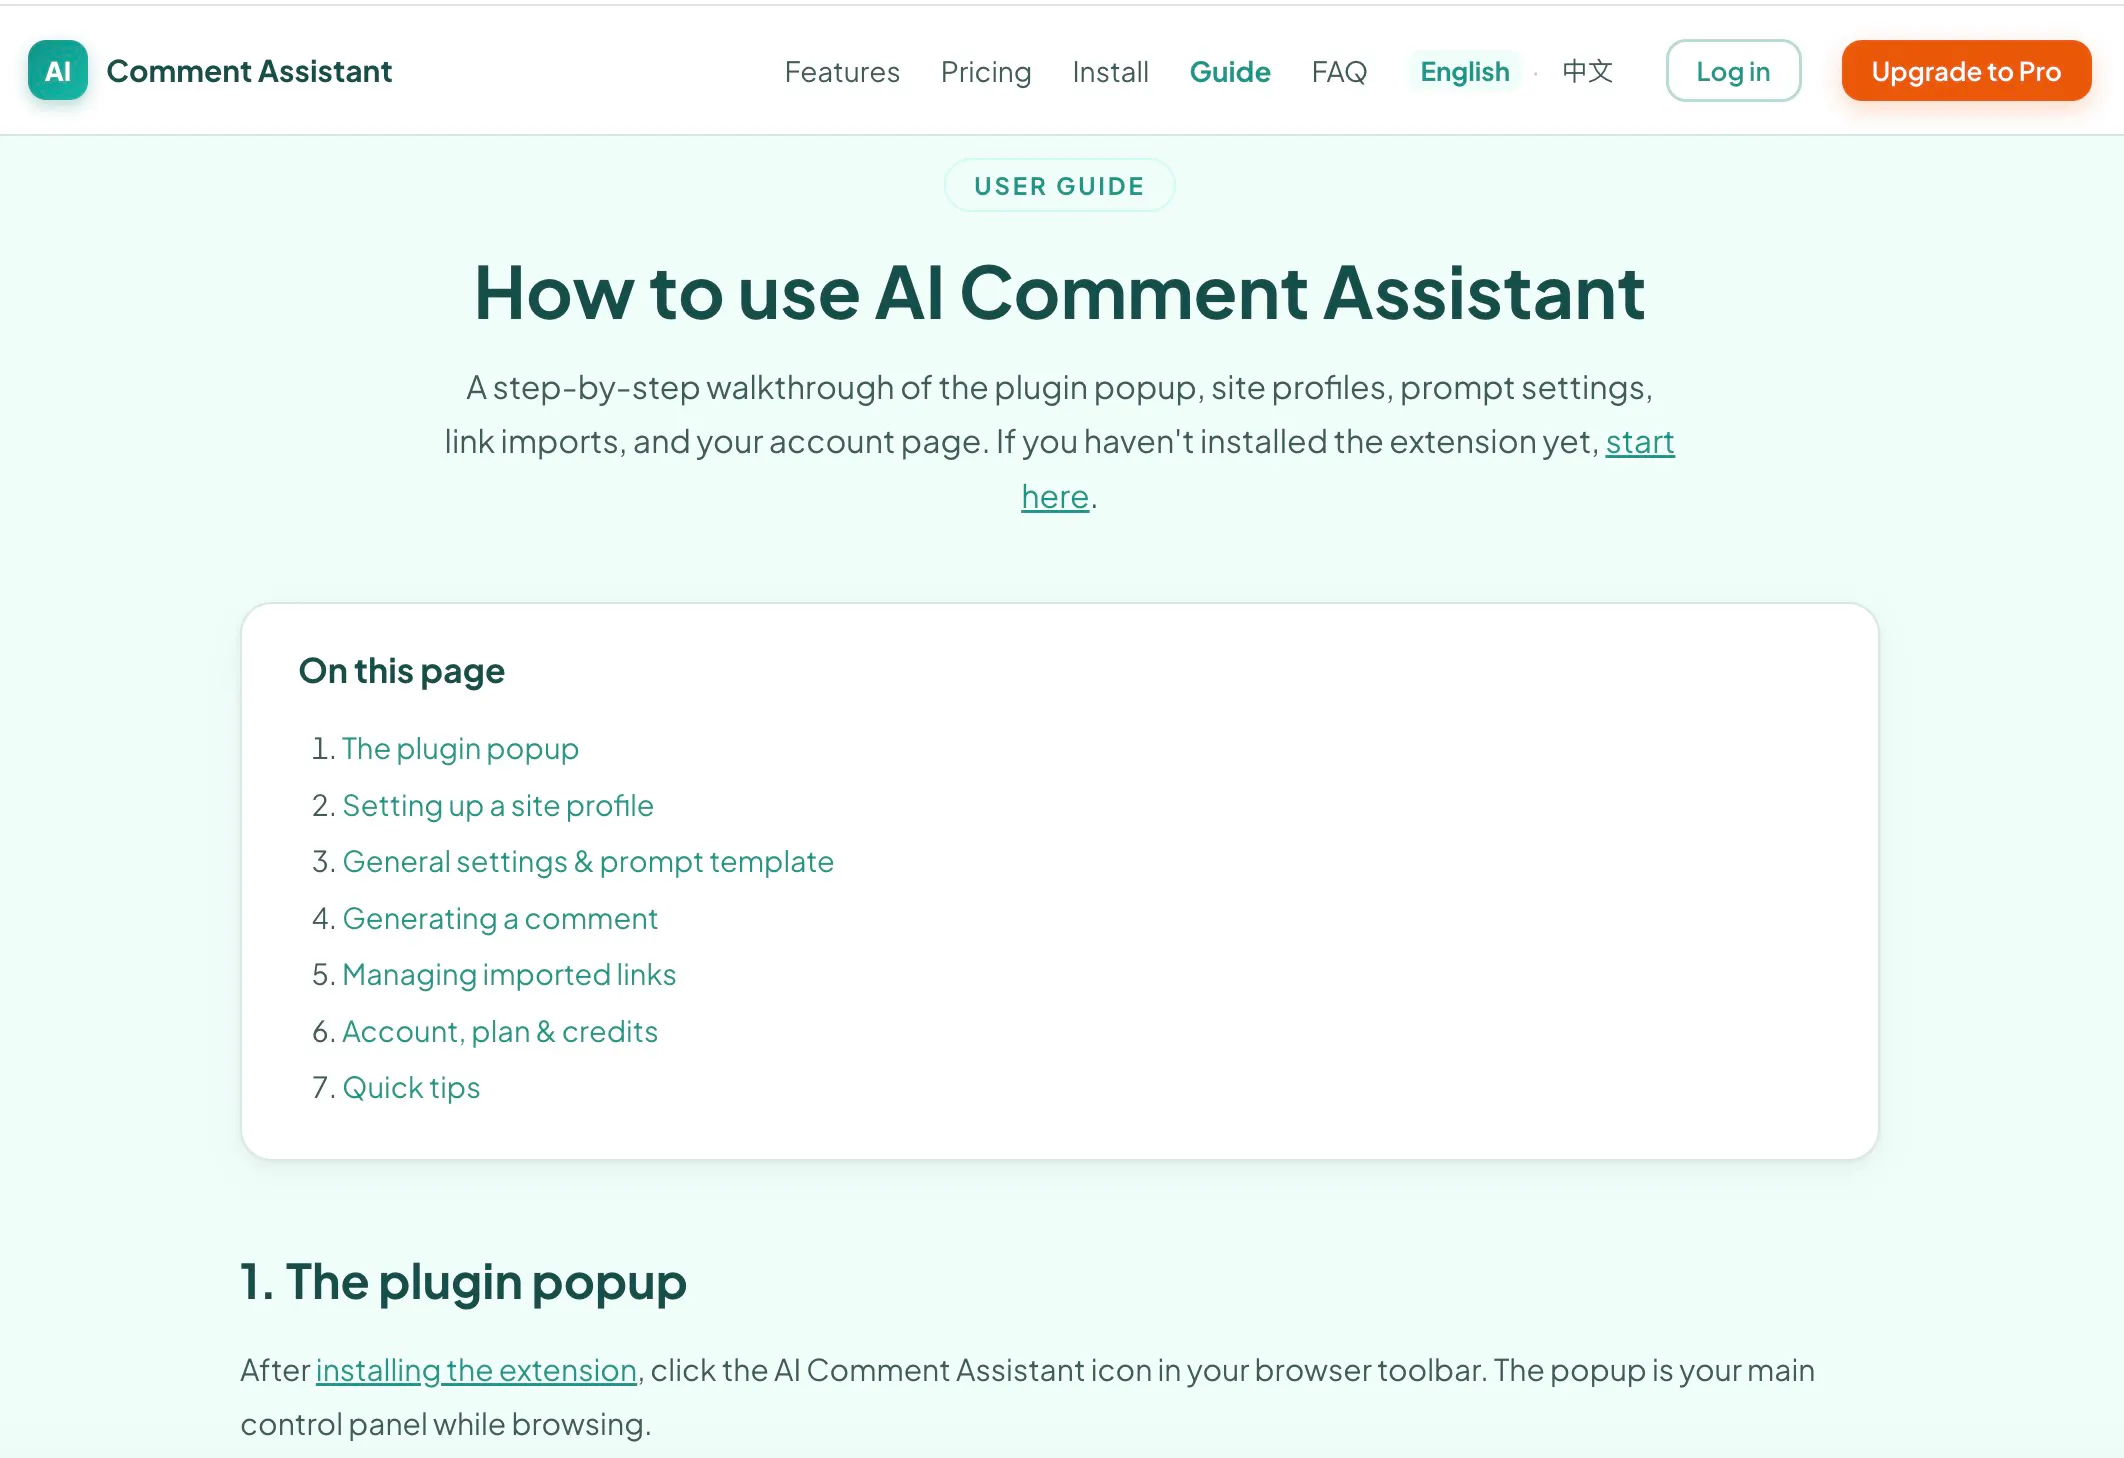Jump to 'General settings & prompt template'

[x=588, y=861]
